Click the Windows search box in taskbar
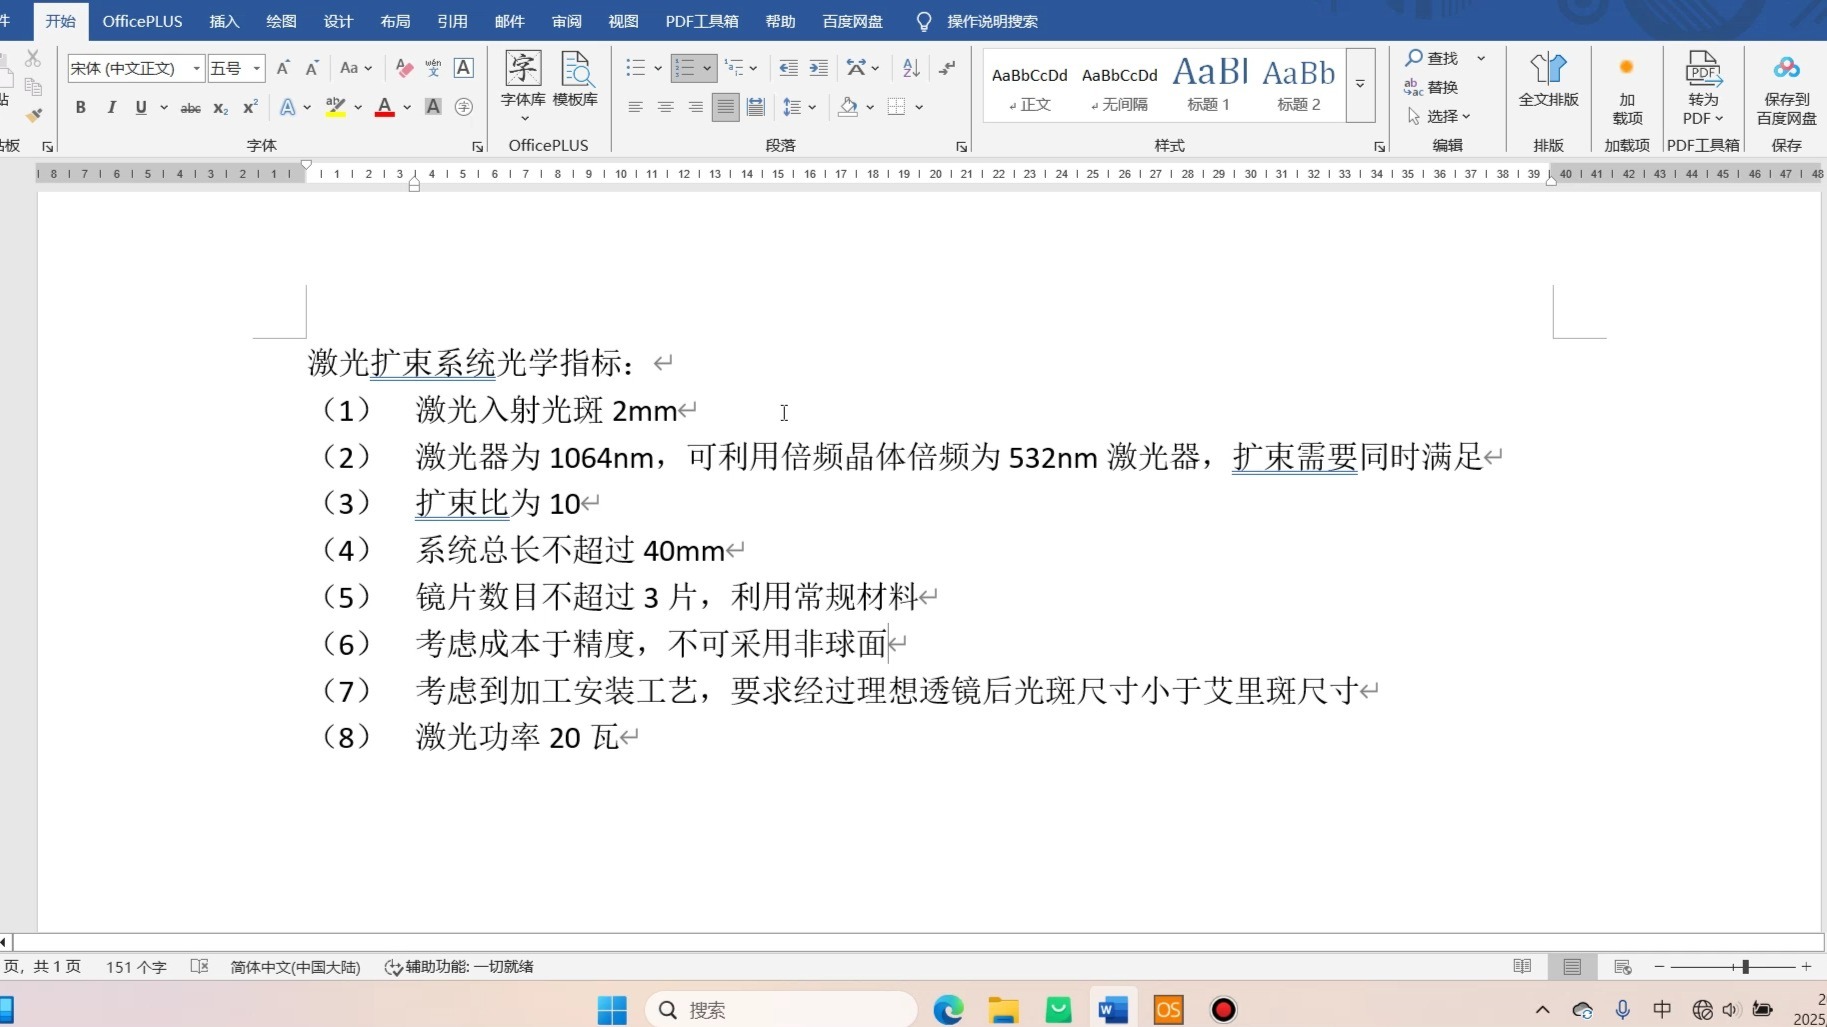The height and width of the screenshot is (1027, 1827). pos(780,1009)
